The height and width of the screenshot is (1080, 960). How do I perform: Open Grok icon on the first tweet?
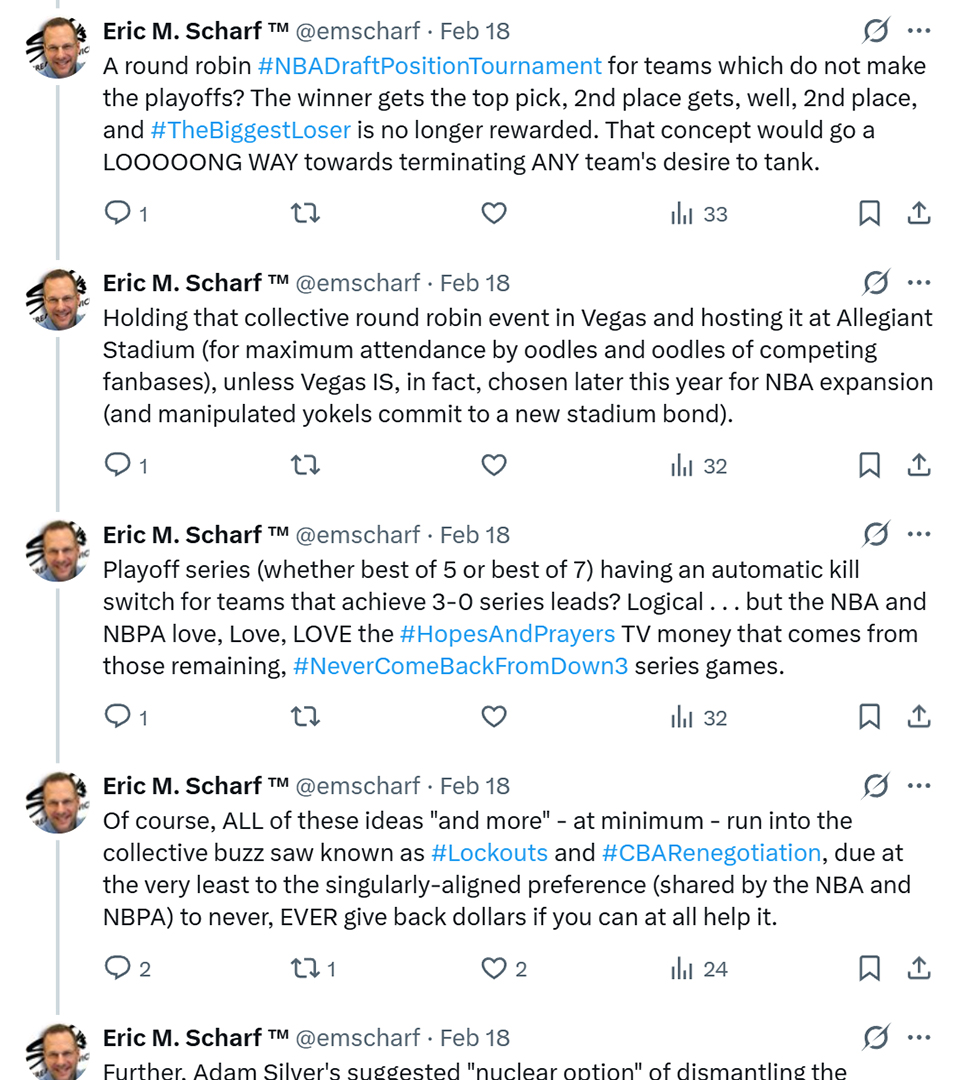875,32
